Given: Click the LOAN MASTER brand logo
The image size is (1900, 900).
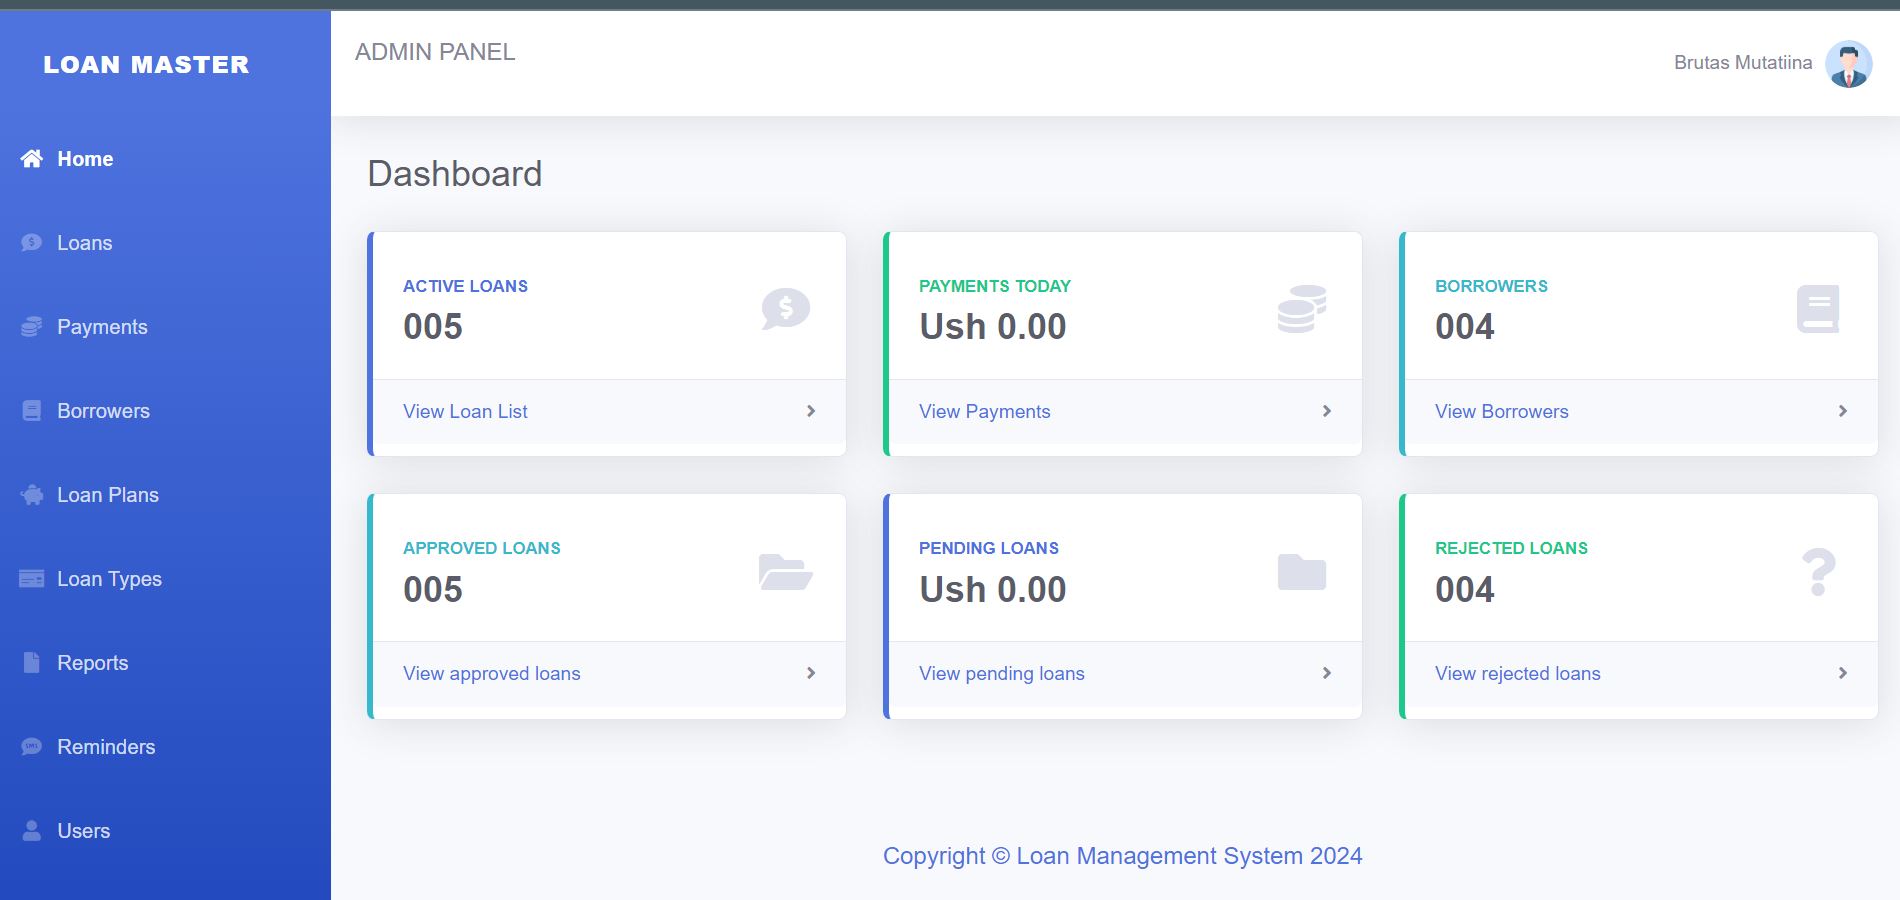Looking at the screenshot, I should (146, 65).
